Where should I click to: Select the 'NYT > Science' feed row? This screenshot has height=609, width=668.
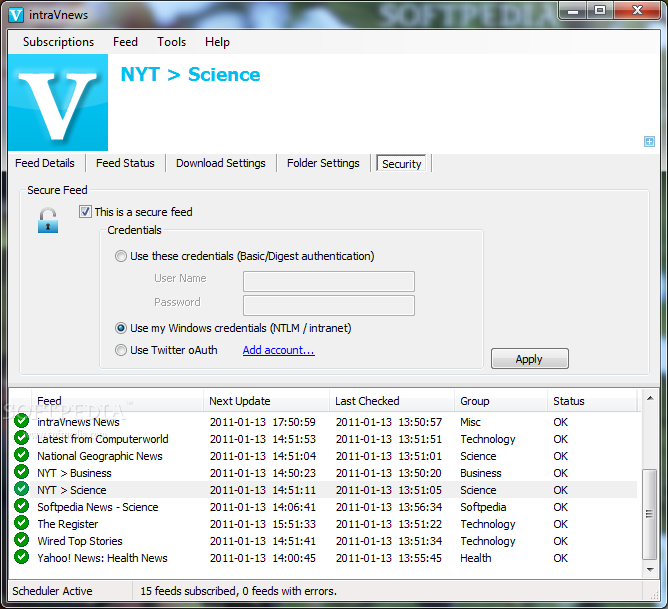[324, 490]
